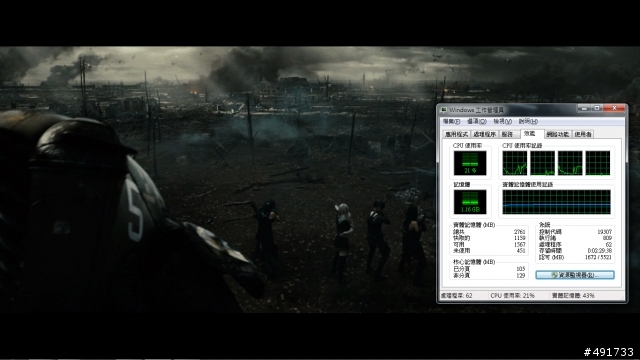Click the second CPU usage history graph
Image resolution: width=640 pixels, height=360 pixels.
tap(542, 163)
